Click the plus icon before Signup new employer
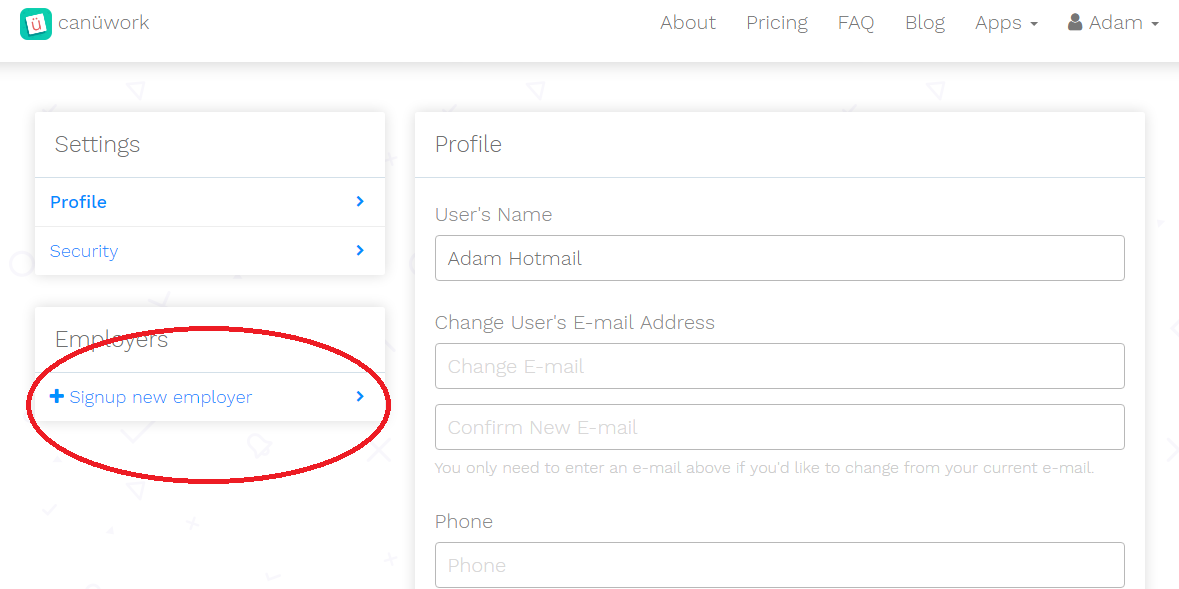Screen dimensions: 1179x589 56,396
